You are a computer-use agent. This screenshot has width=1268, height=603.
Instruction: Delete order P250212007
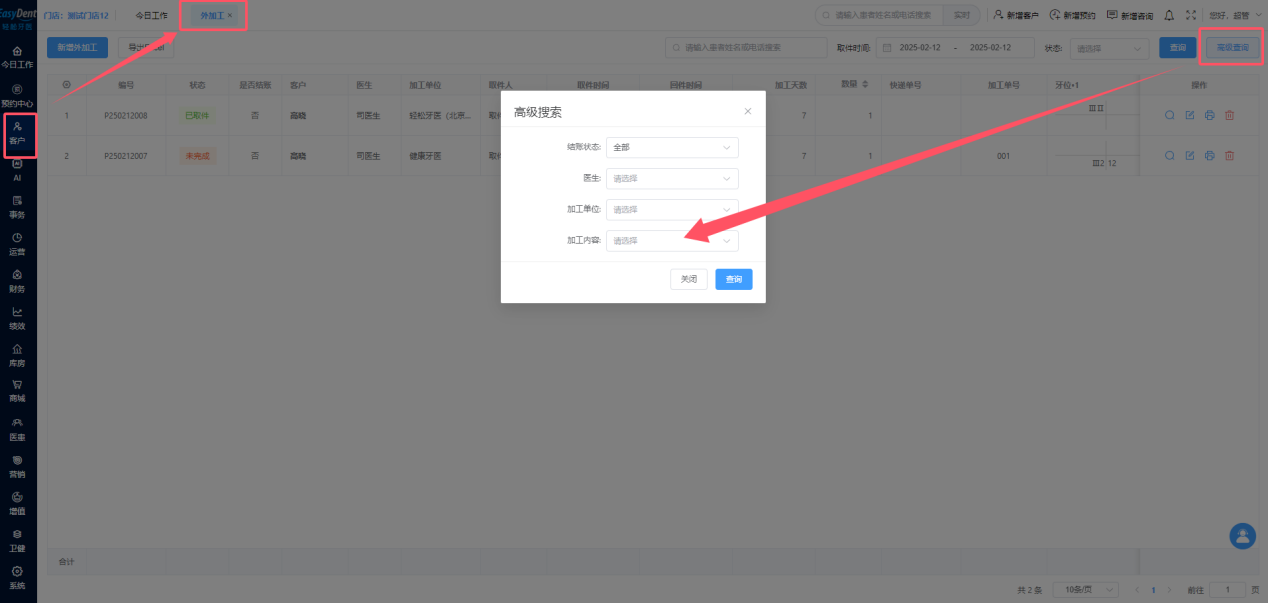[x=1230, y=155]
